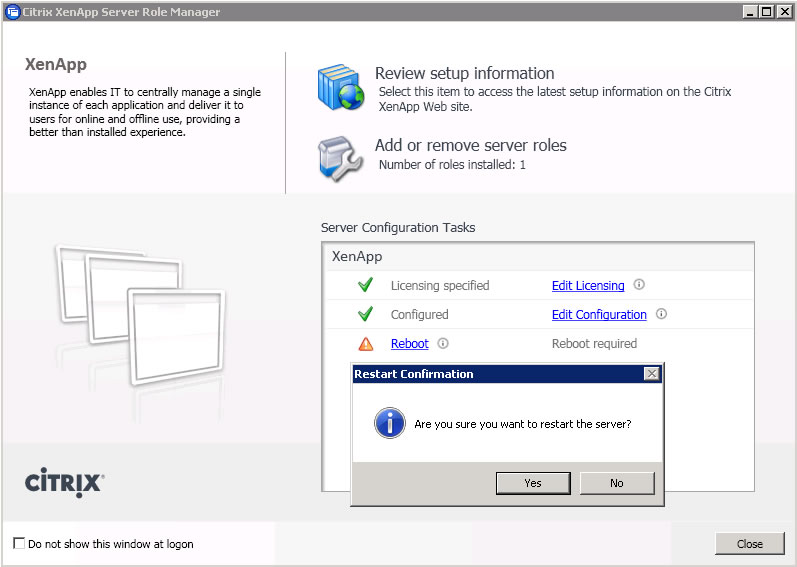This screenshot has width=797, height=567.
Task: Click the 'Server Configuration Tasks' heading
Action: coord(398,228)
